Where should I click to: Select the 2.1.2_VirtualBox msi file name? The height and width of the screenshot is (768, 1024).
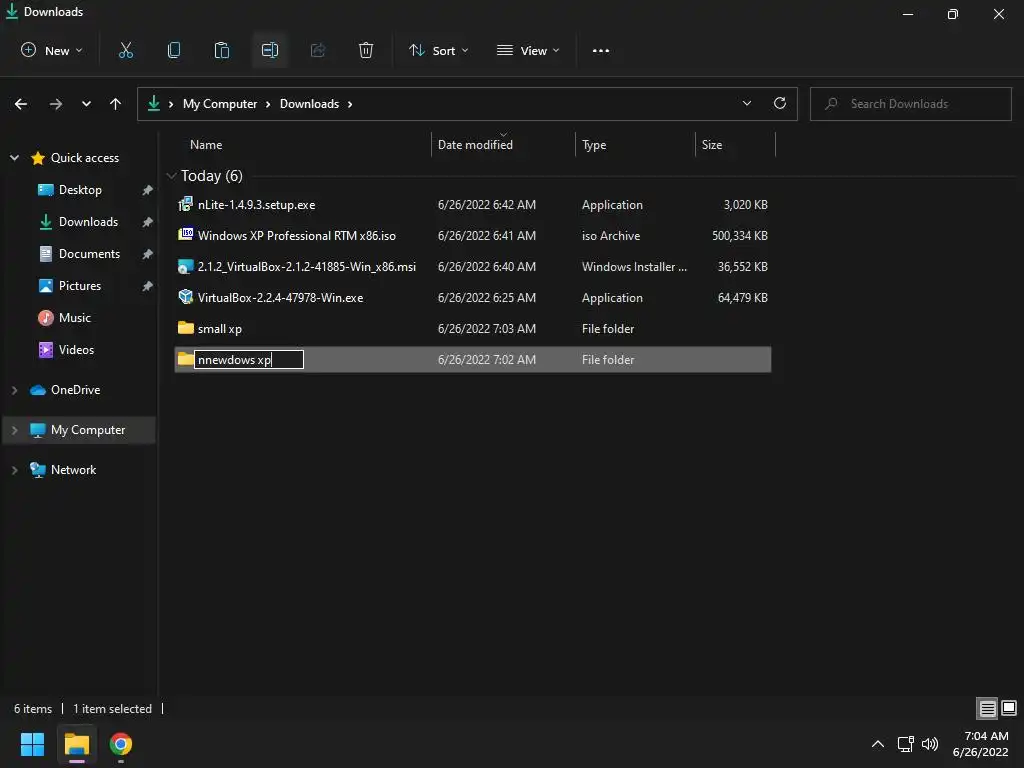[x=307, y=266]
